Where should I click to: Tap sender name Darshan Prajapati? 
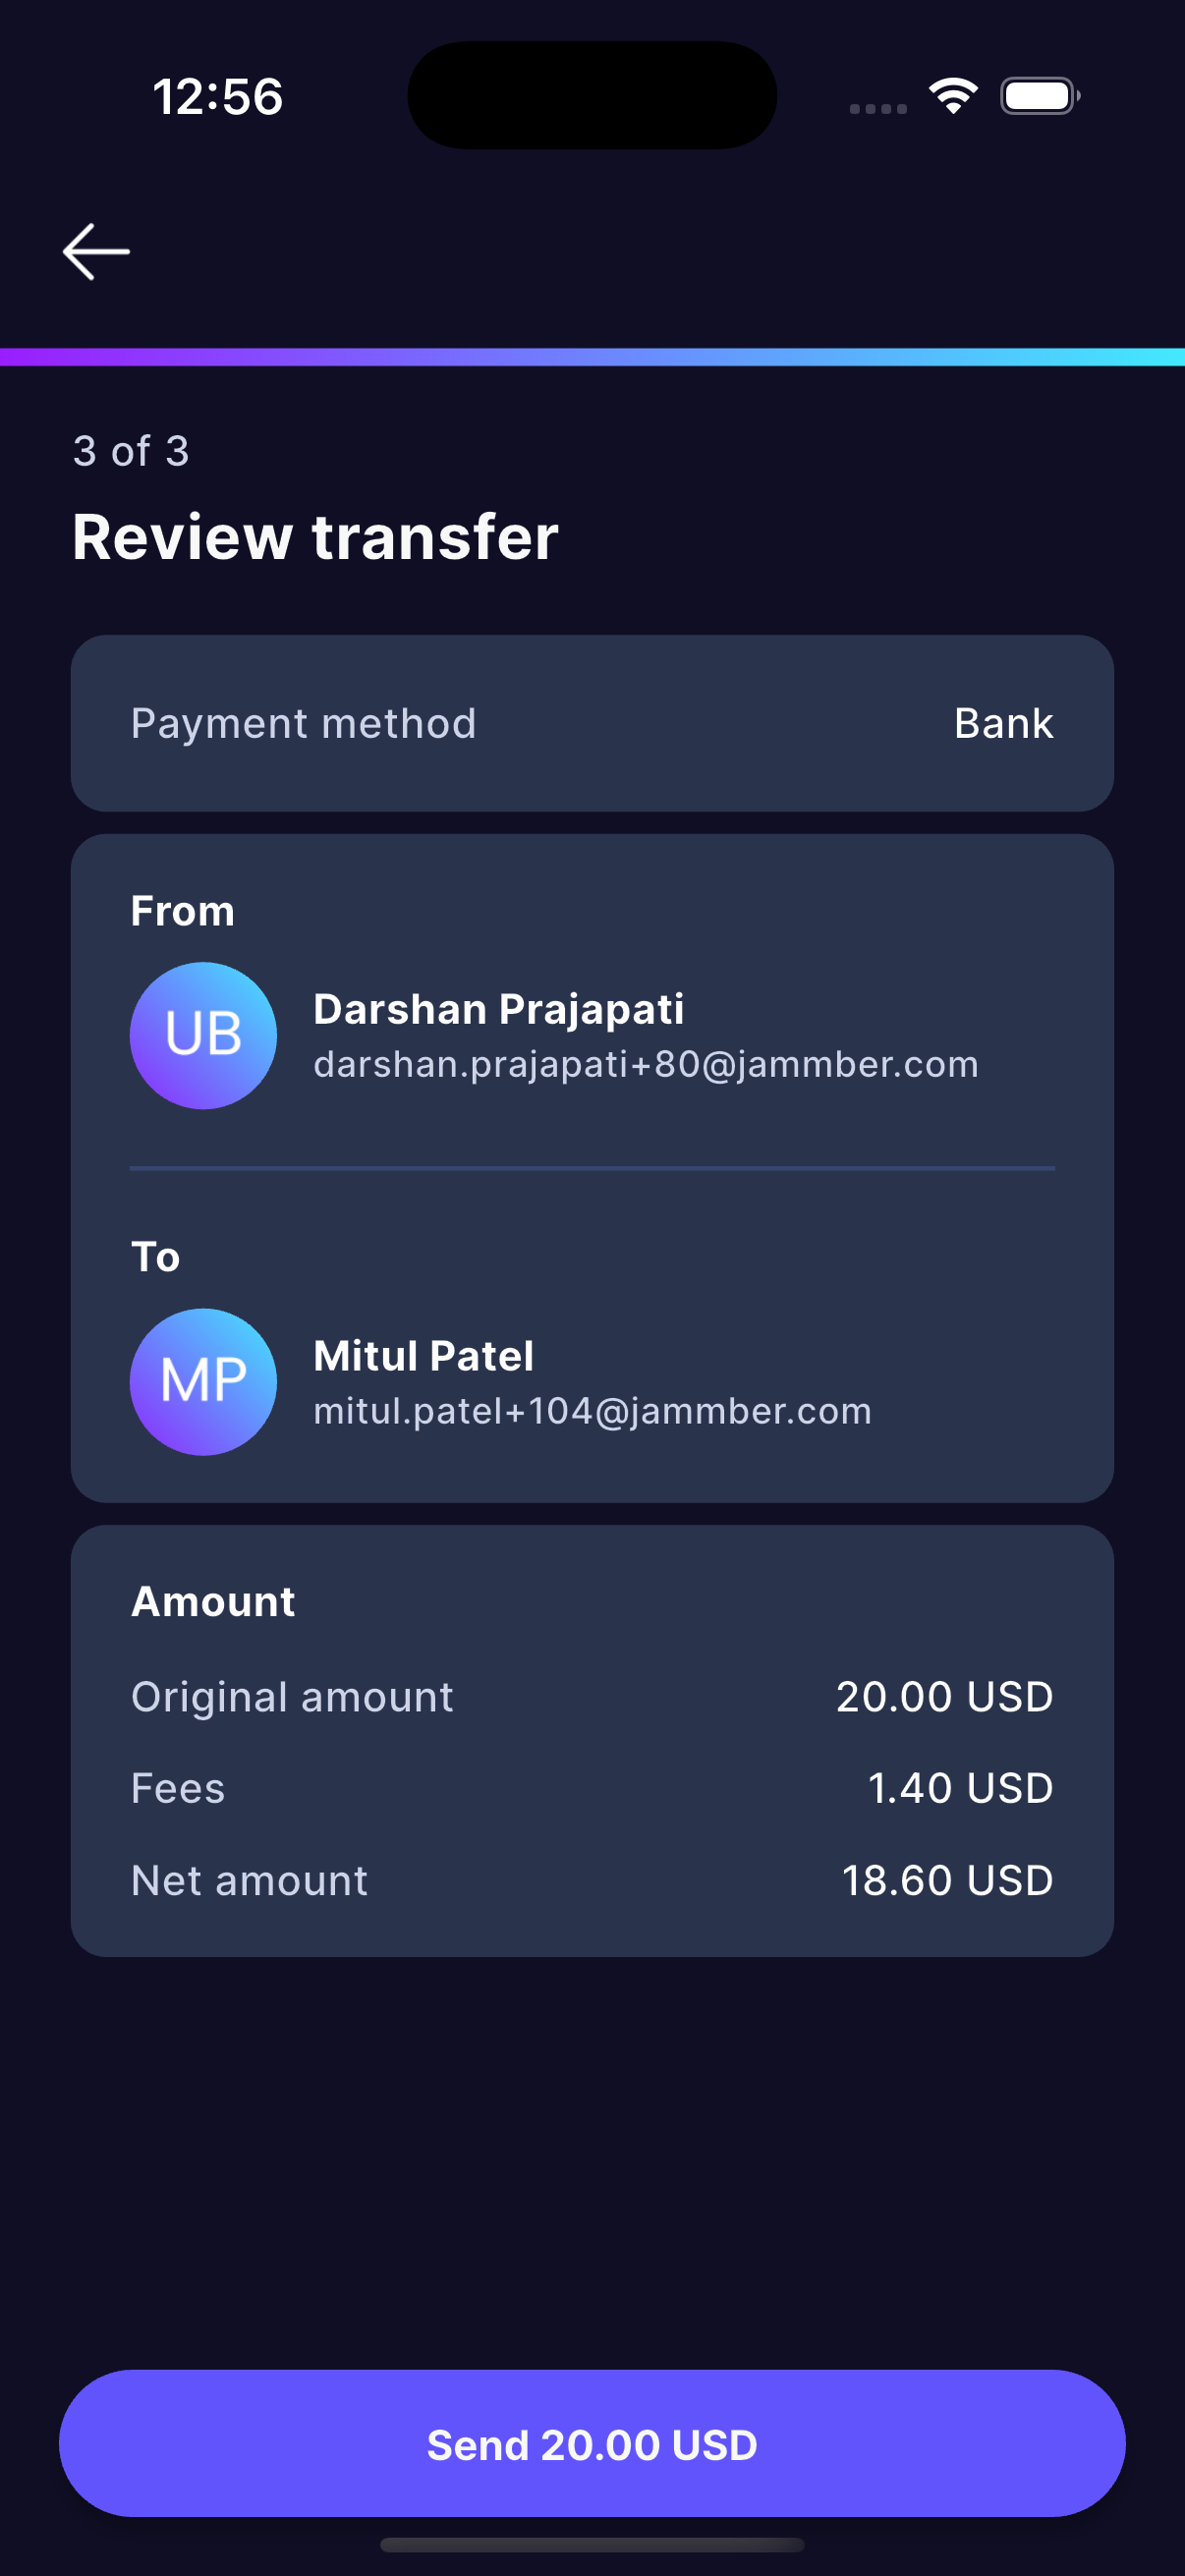pyautogui.click(x=498, y=1009)
